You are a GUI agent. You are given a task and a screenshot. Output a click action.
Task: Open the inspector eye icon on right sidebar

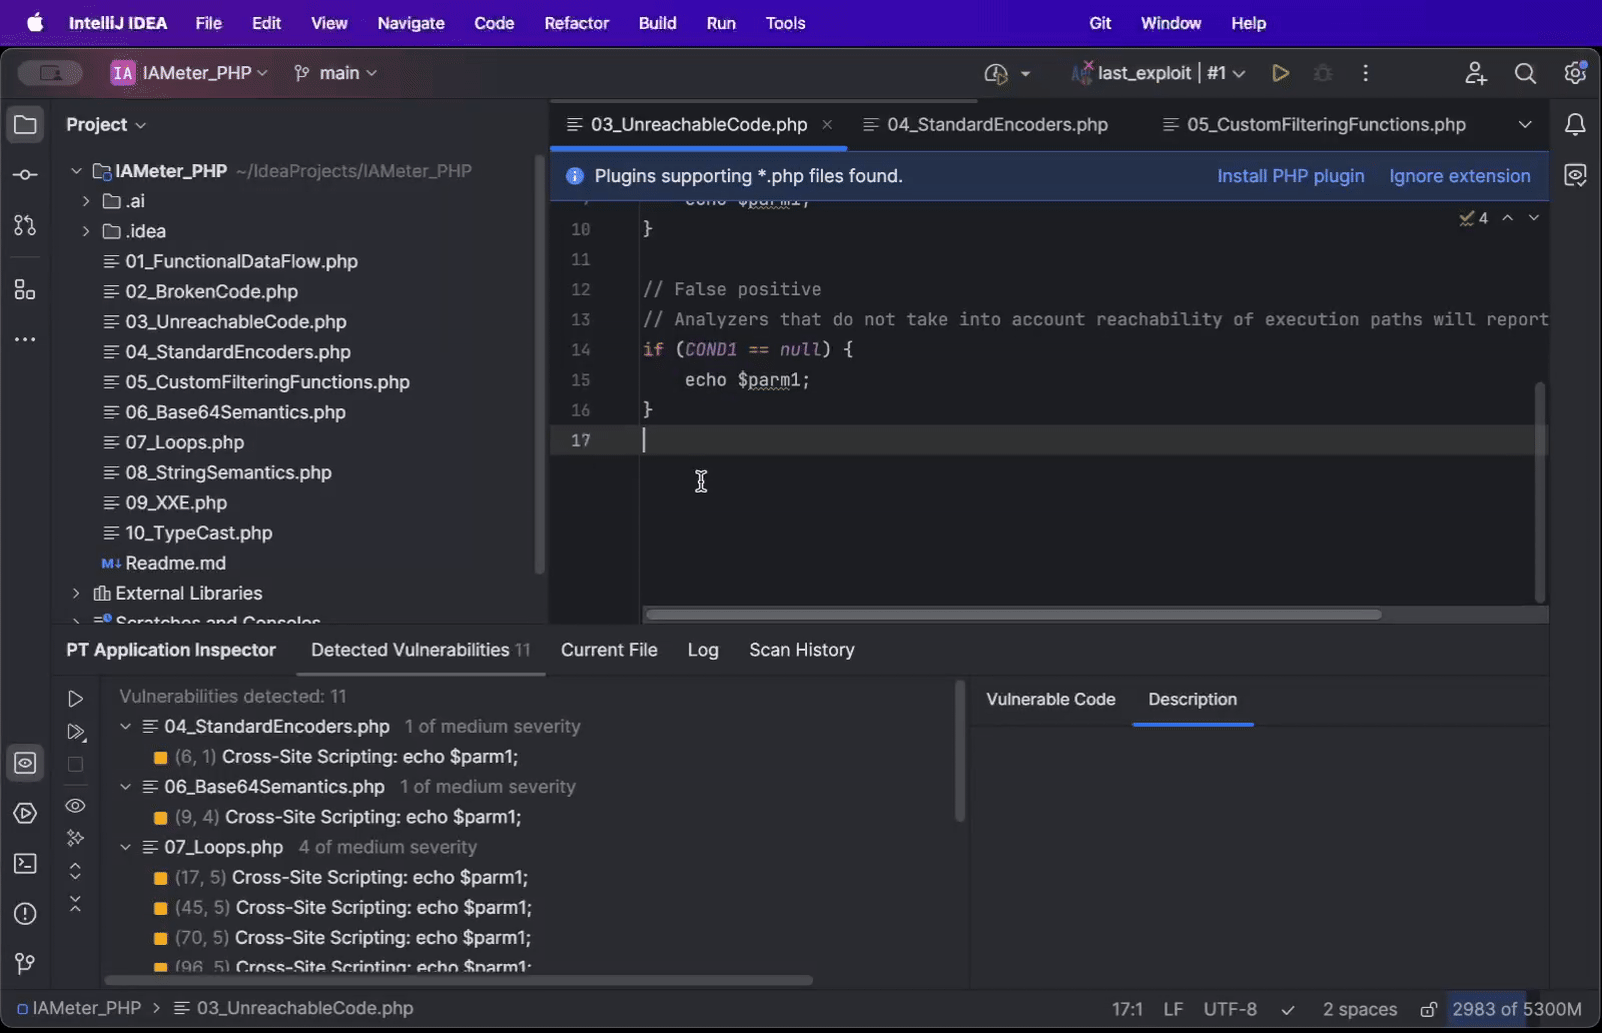click(1575, 176)
